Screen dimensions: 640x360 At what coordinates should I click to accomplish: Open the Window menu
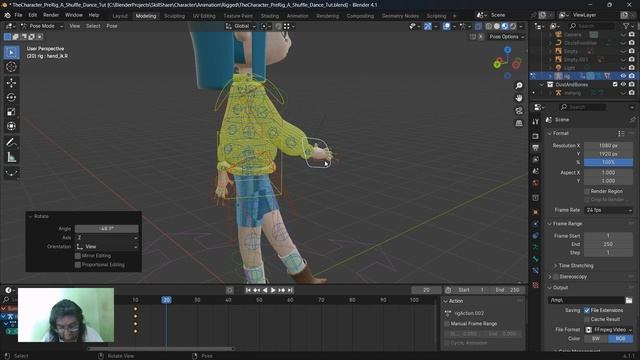click(74, 15)
